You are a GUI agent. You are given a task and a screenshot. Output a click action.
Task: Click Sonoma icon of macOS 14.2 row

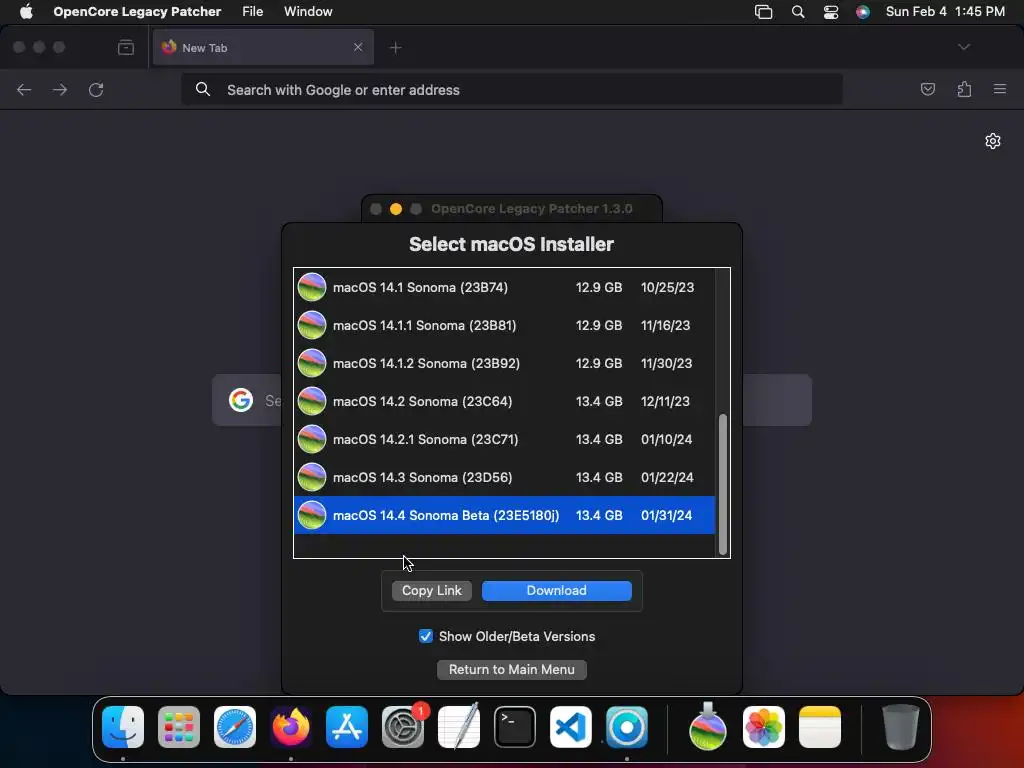coord(312,401)
